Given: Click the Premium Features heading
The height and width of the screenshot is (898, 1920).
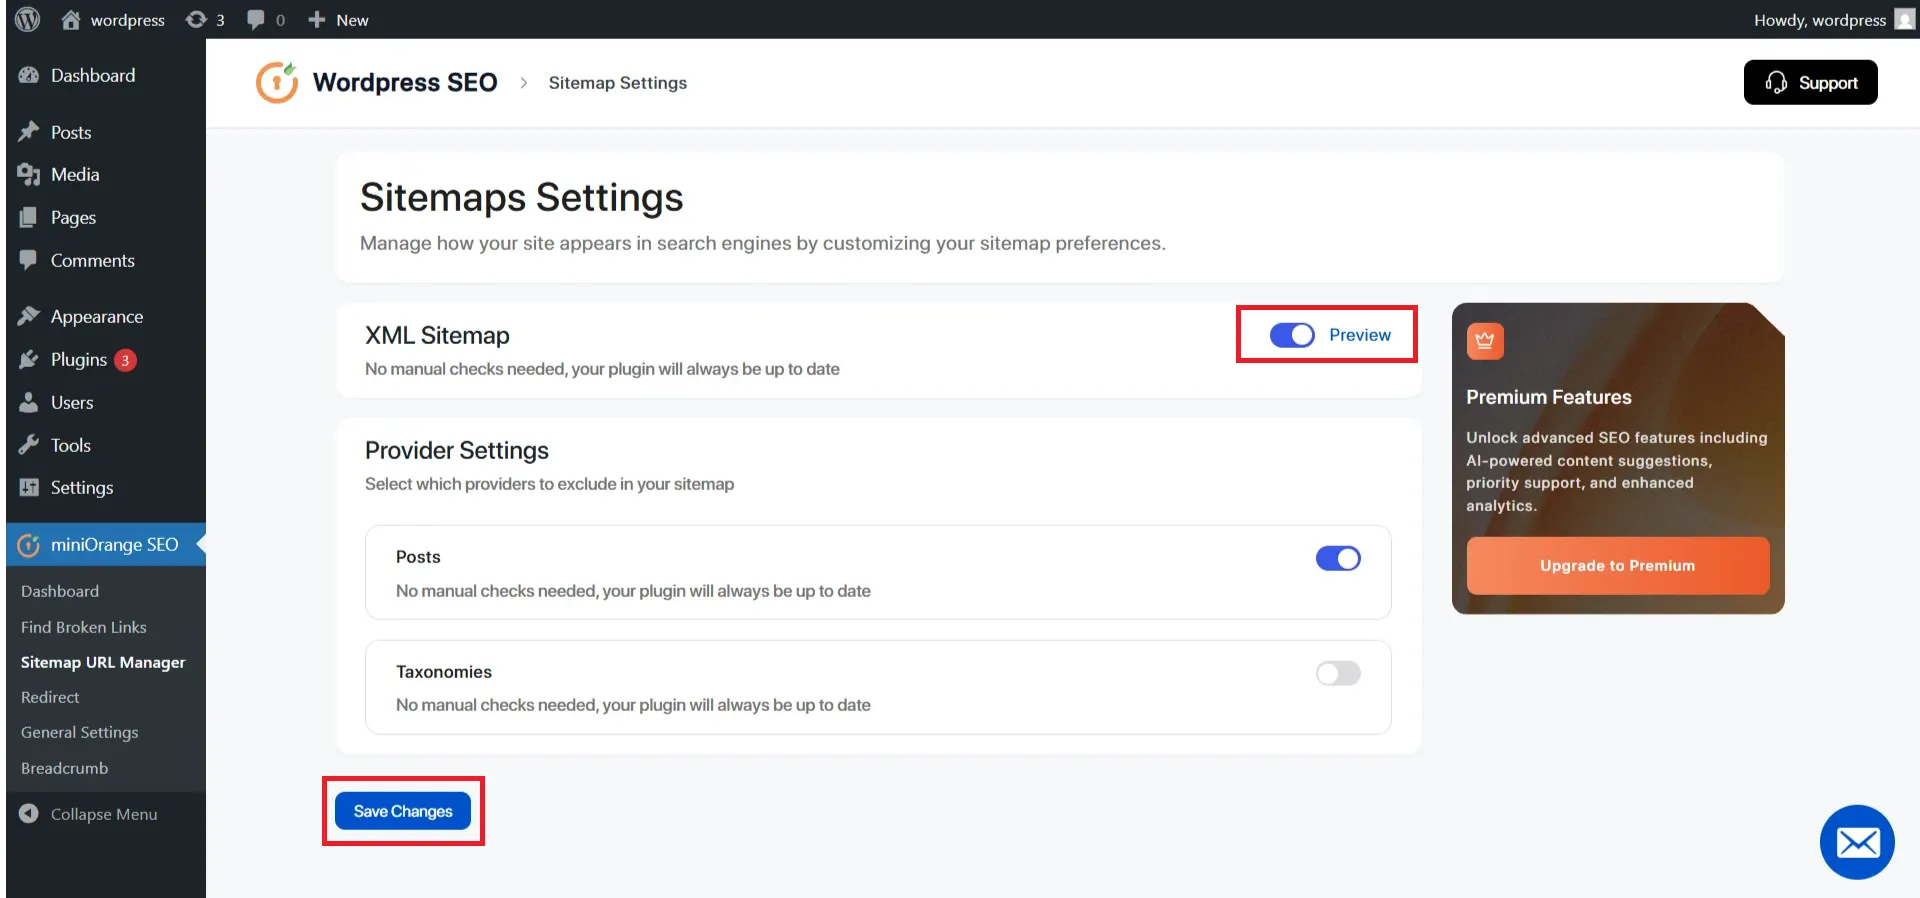Looking at the screenshot, I should (x=1549, y=397).
